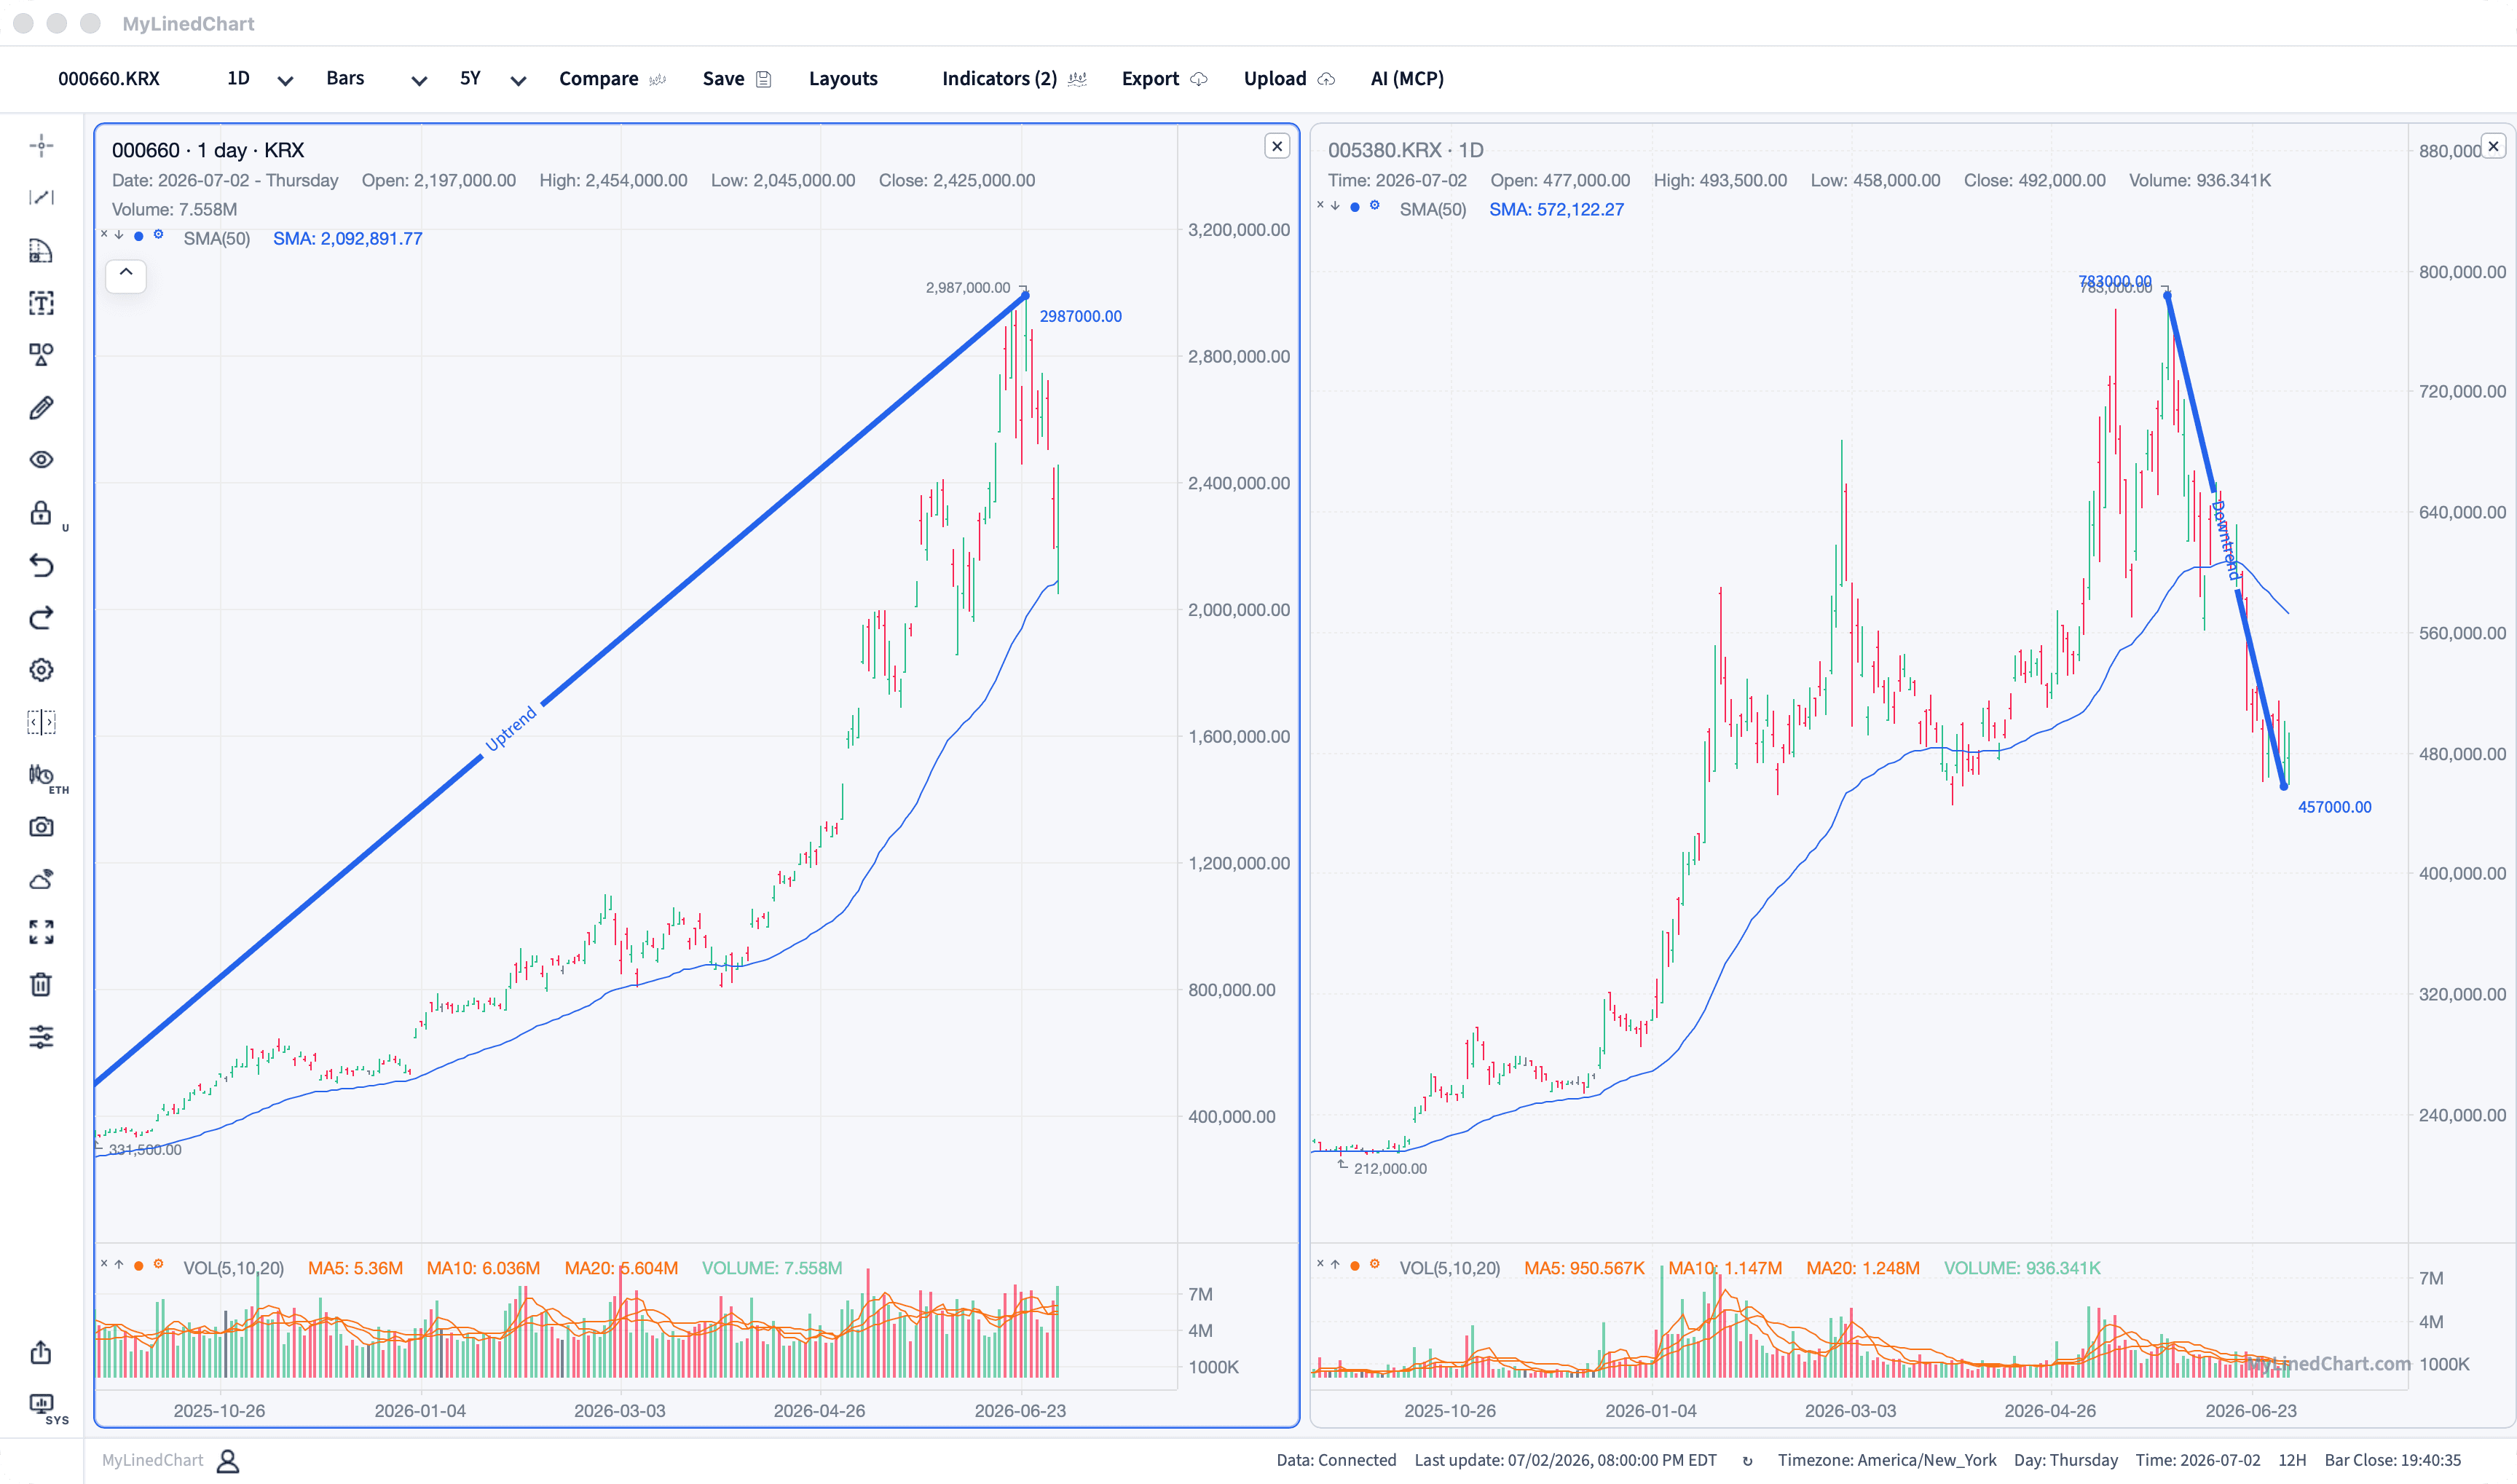Click the orange VOL color dot on right chart

click(x=1355, y=1266)
